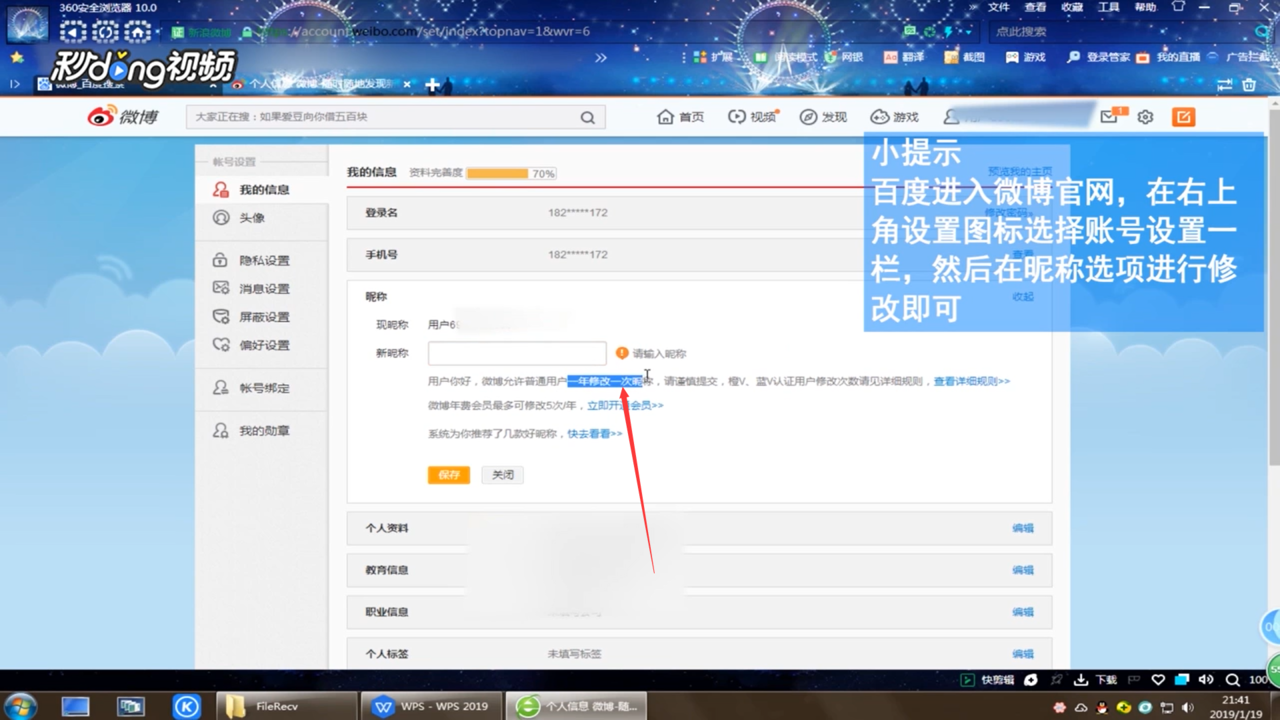Open the Weibo messages envelope icon

pyautogui.click(x=1109, y=117)
